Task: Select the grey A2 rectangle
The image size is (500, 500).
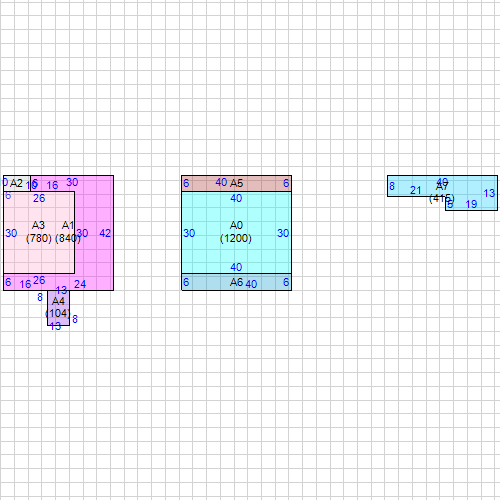Action: tap(17, 183)
